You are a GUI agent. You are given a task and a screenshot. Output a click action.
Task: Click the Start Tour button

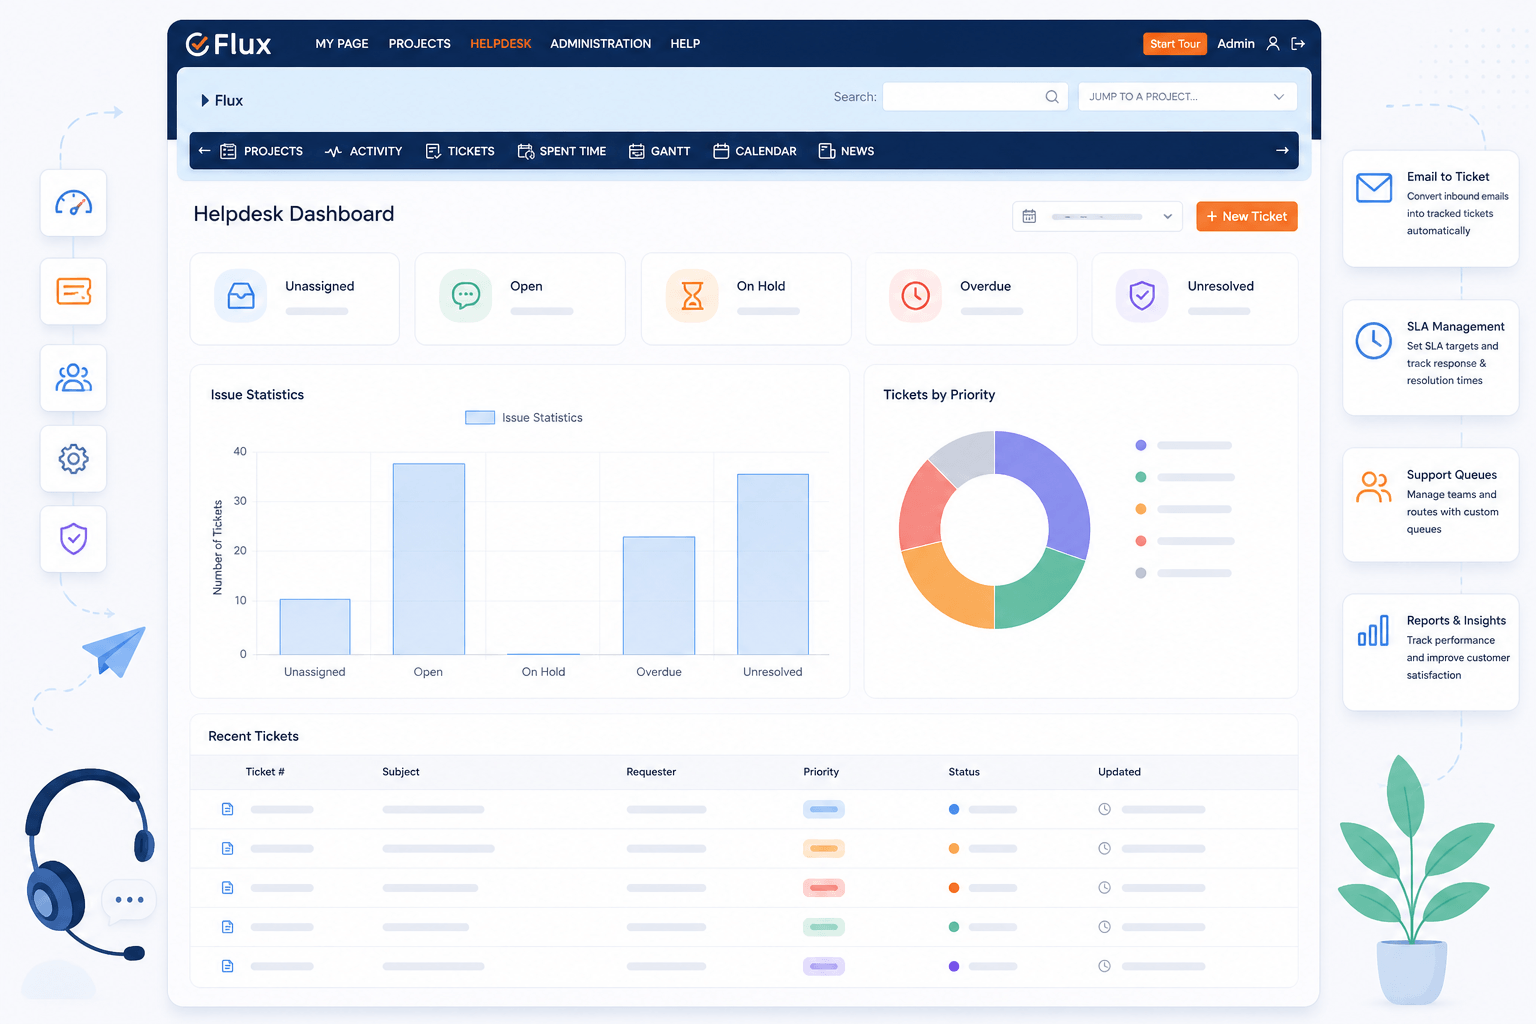[x=1175, y=44]
